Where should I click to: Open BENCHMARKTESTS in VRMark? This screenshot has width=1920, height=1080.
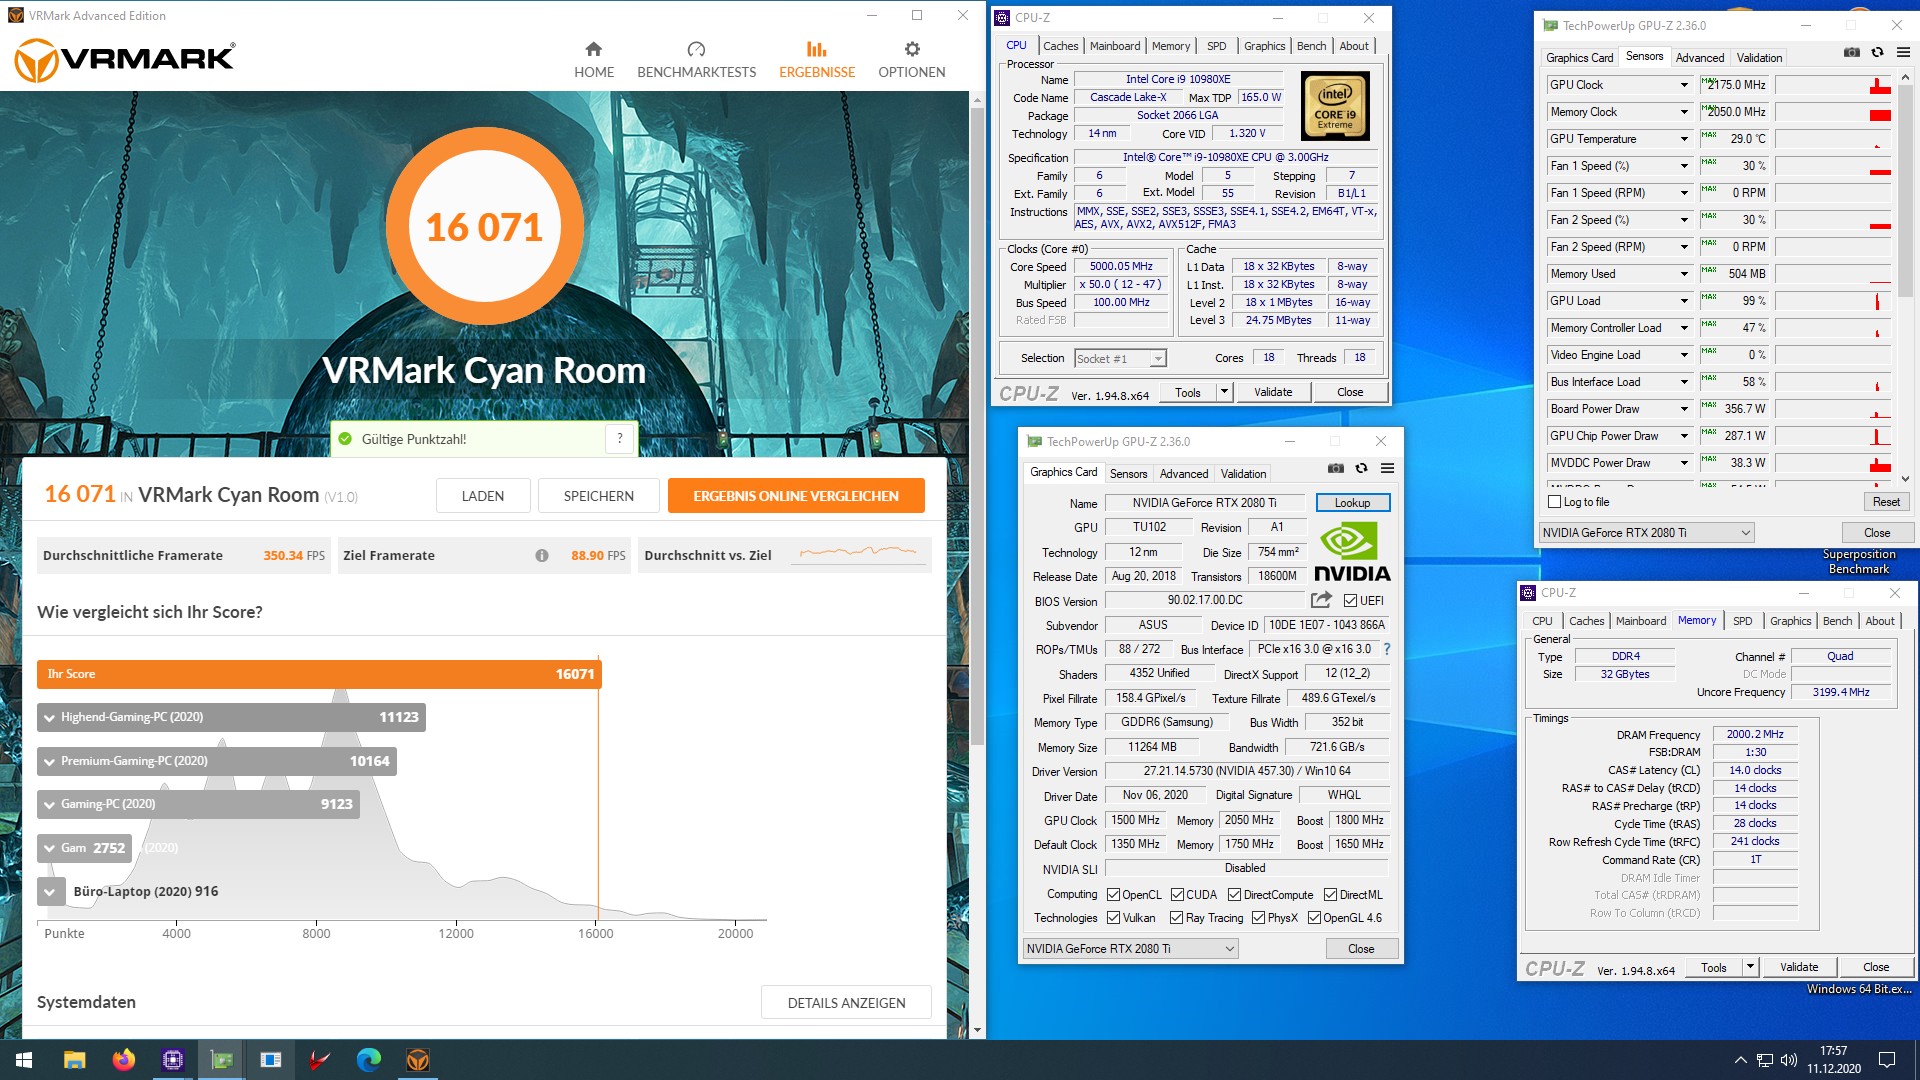pyautogui.click(x=696, y=60)
